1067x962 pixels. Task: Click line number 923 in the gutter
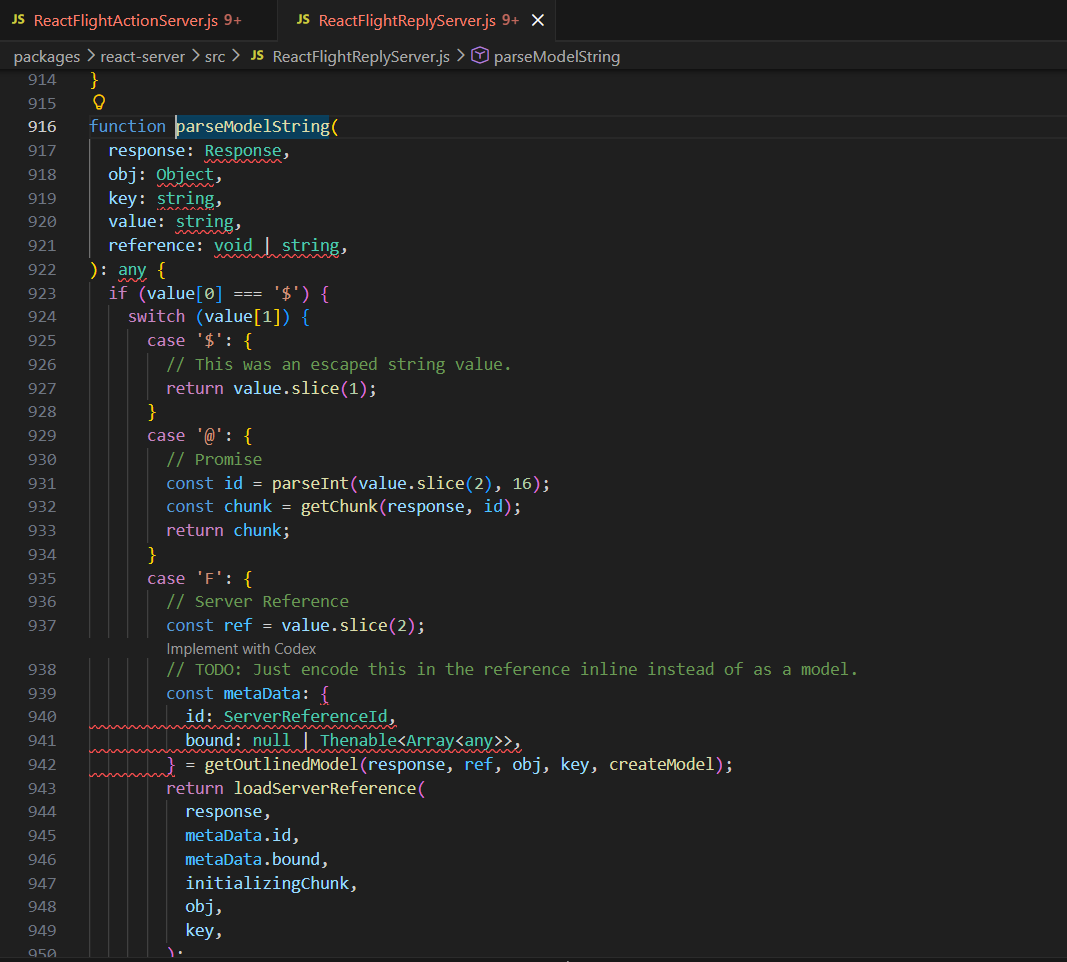(42, 293)
